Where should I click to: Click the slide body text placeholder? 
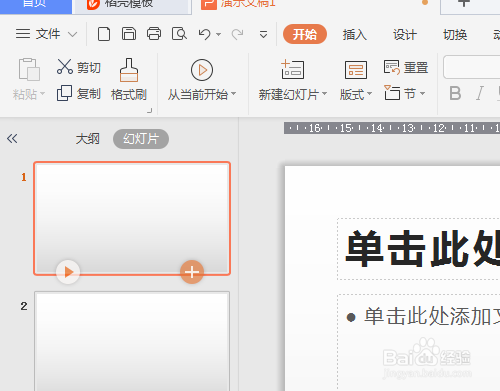(419, 343)
